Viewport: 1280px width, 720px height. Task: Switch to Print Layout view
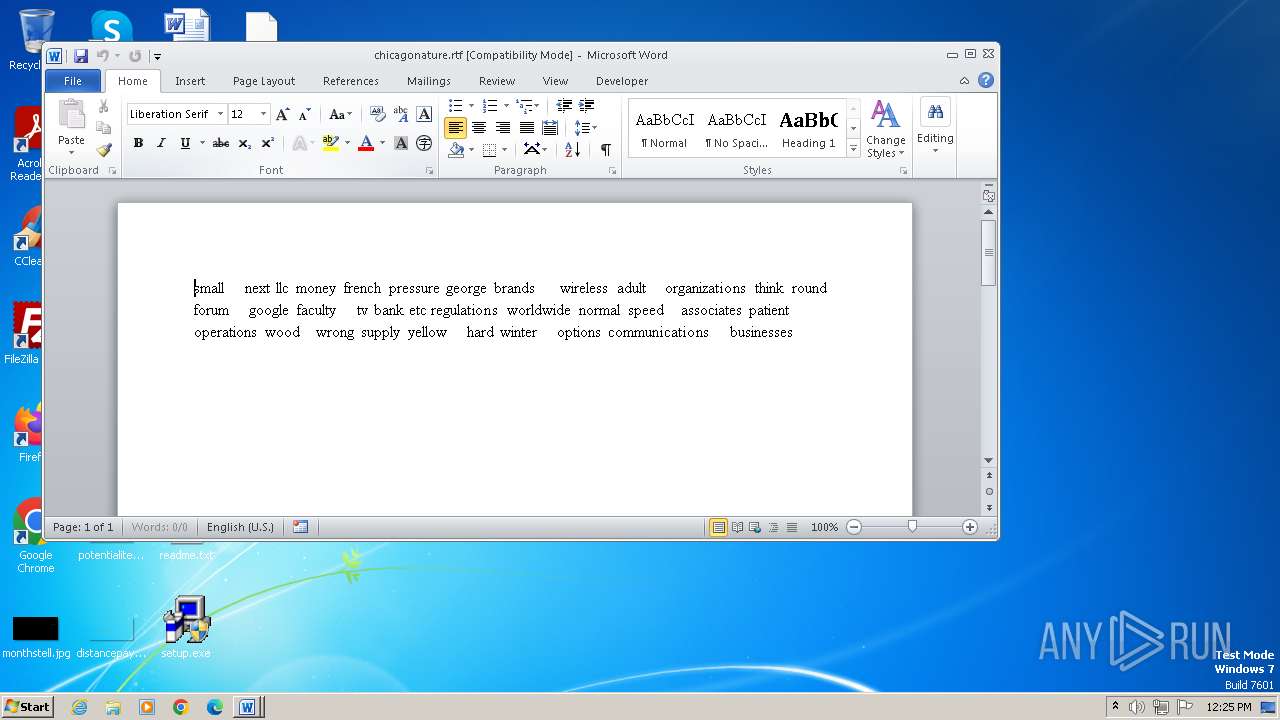tap(718, 527)
